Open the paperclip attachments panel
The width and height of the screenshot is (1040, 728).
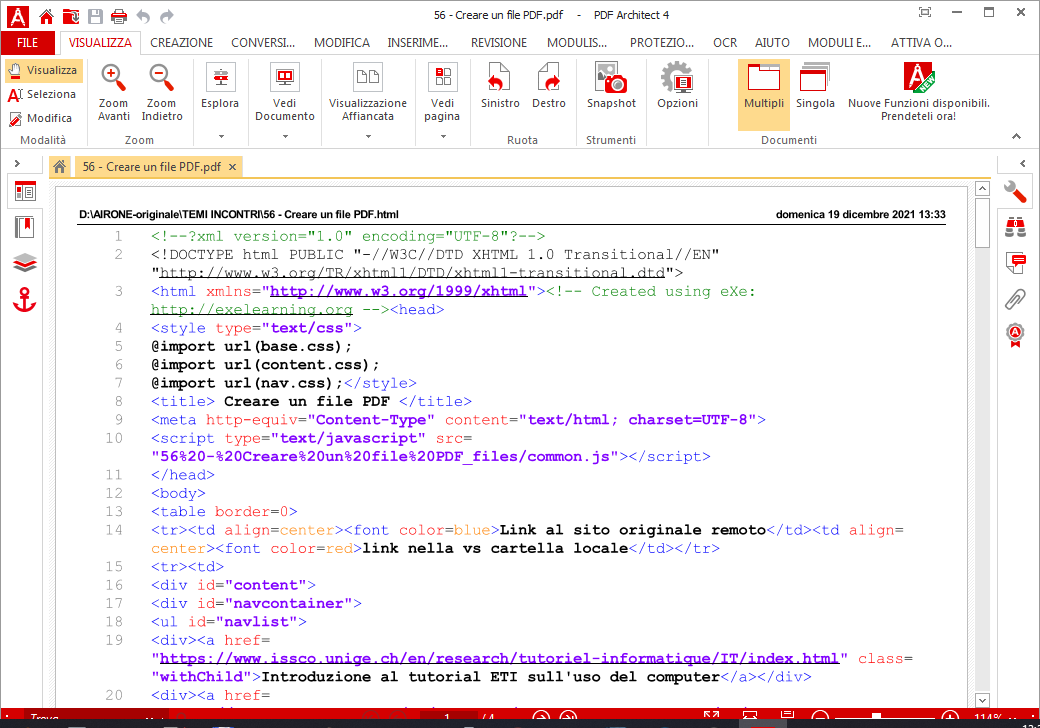[1015, 299]
